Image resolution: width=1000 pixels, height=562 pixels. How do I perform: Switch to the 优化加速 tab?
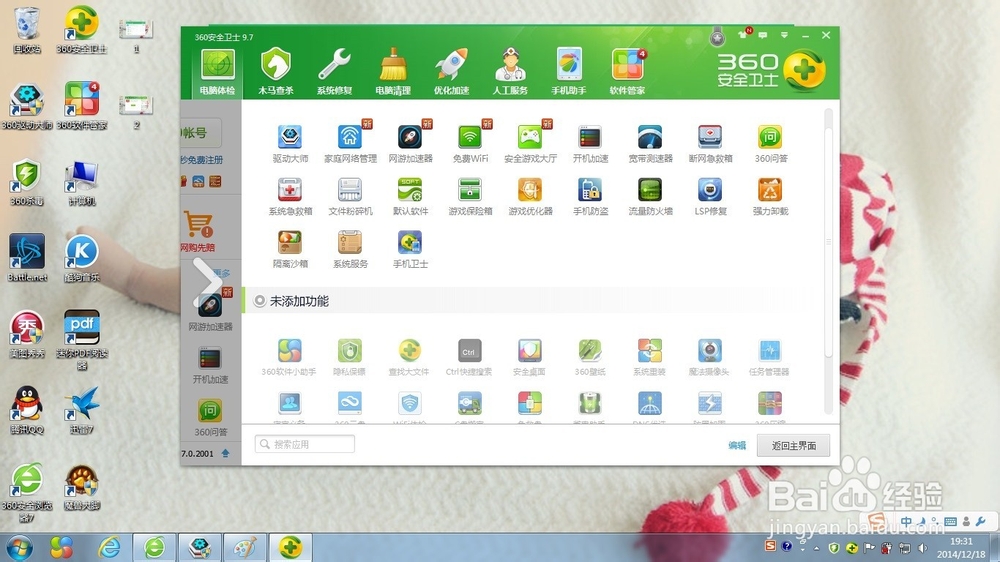coord(452,73)
